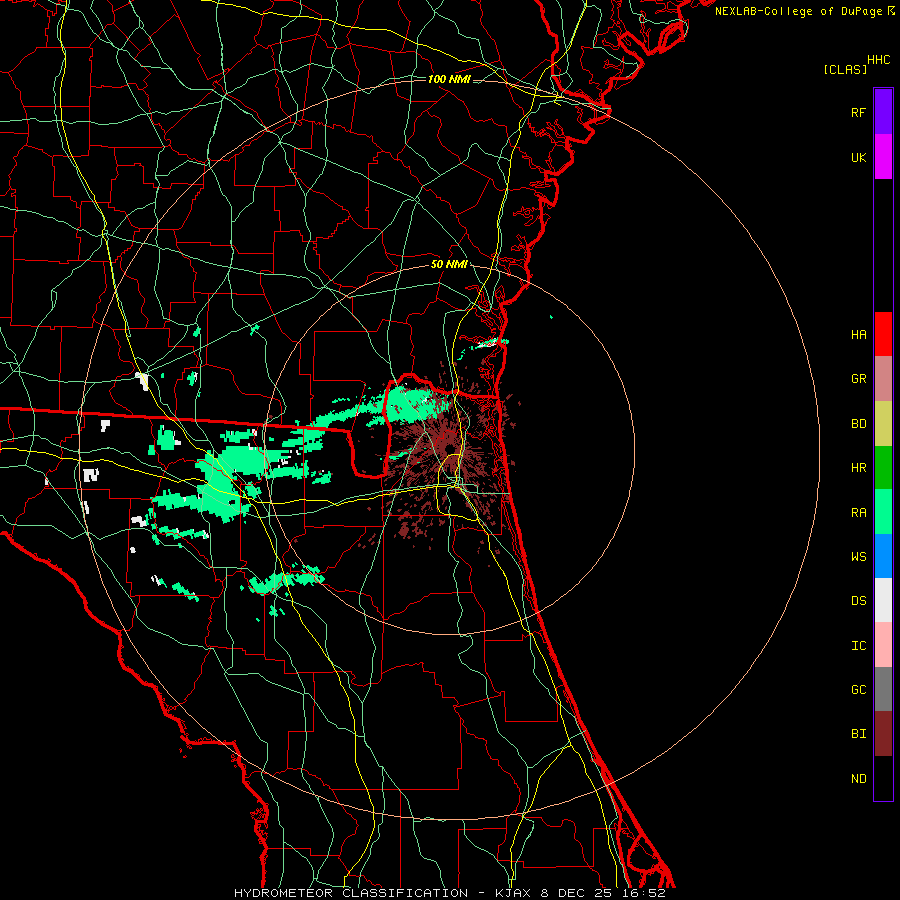The height and width of the screenshot is (900, 900).
Task: Click the "8 DEC 25" date text
Action: 577,893
